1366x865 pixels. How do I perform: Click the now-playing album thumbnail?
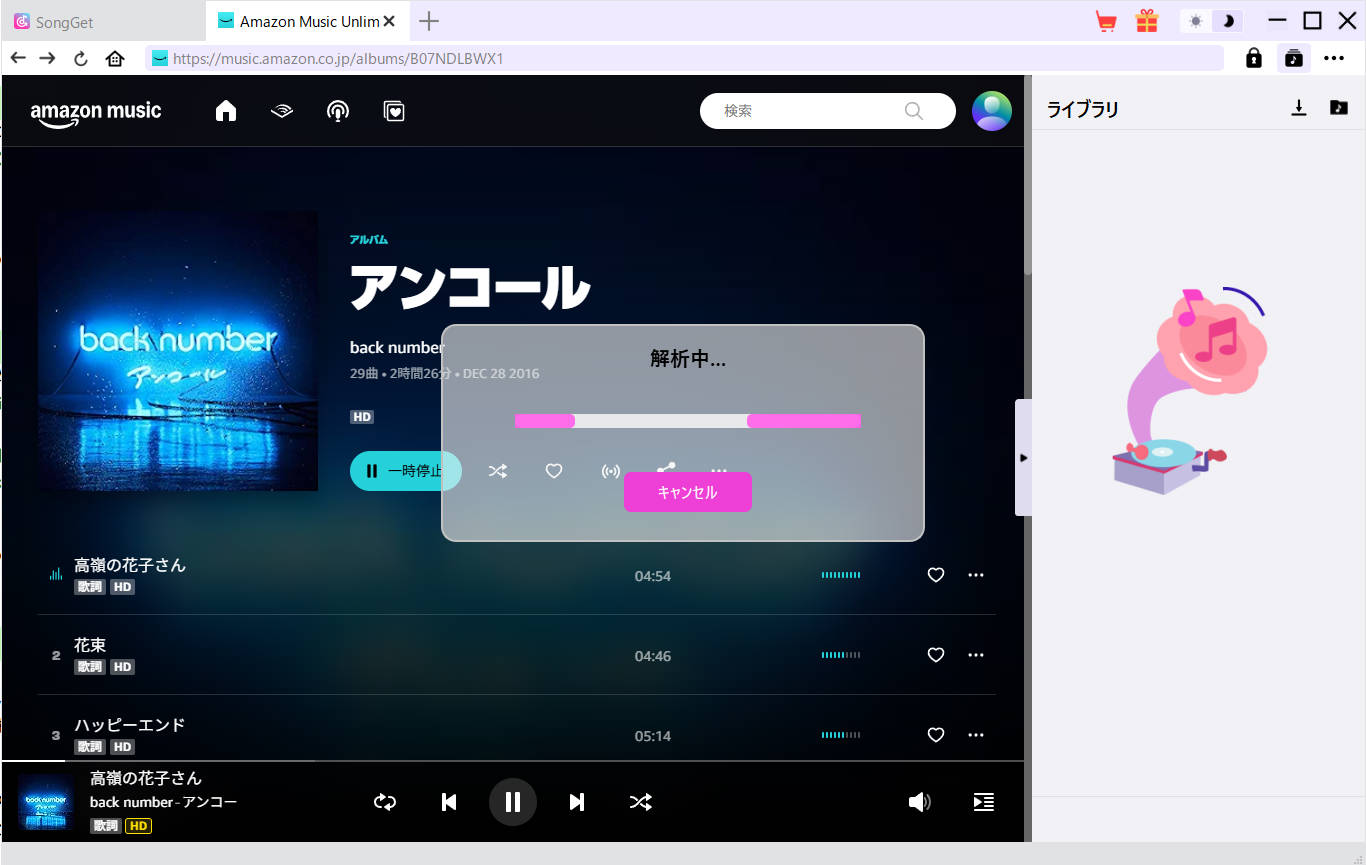coord(46,802)
